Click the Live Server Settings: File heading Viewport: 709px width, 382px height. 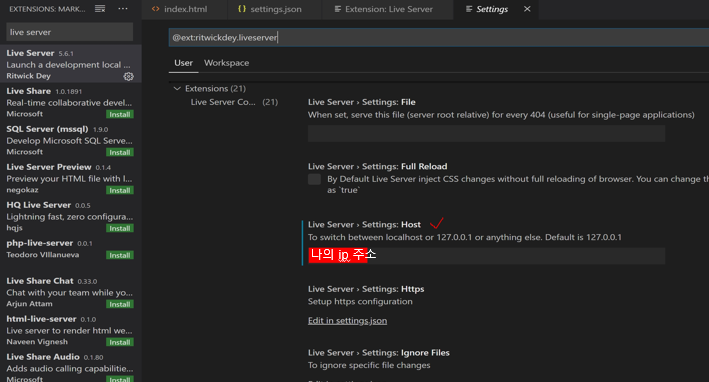pos(362,102)
